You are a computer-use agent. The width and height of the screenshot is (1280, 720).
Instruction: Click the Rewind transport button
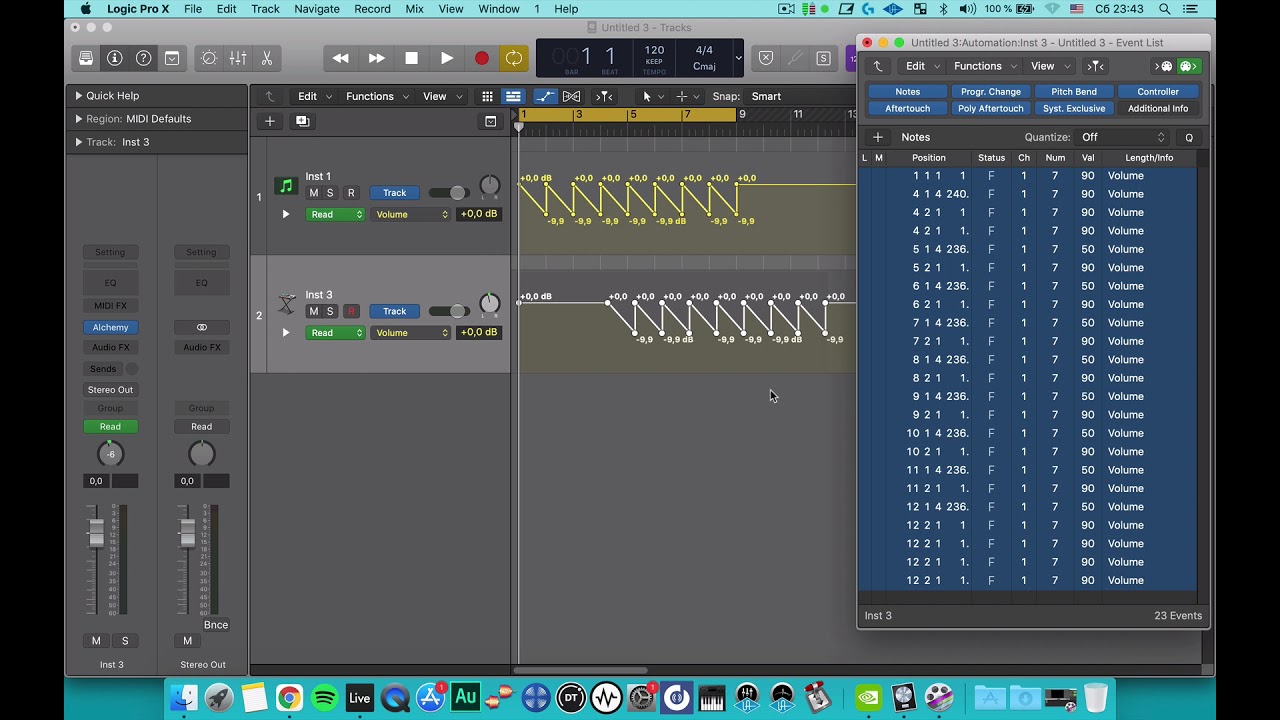click(341, 58)
